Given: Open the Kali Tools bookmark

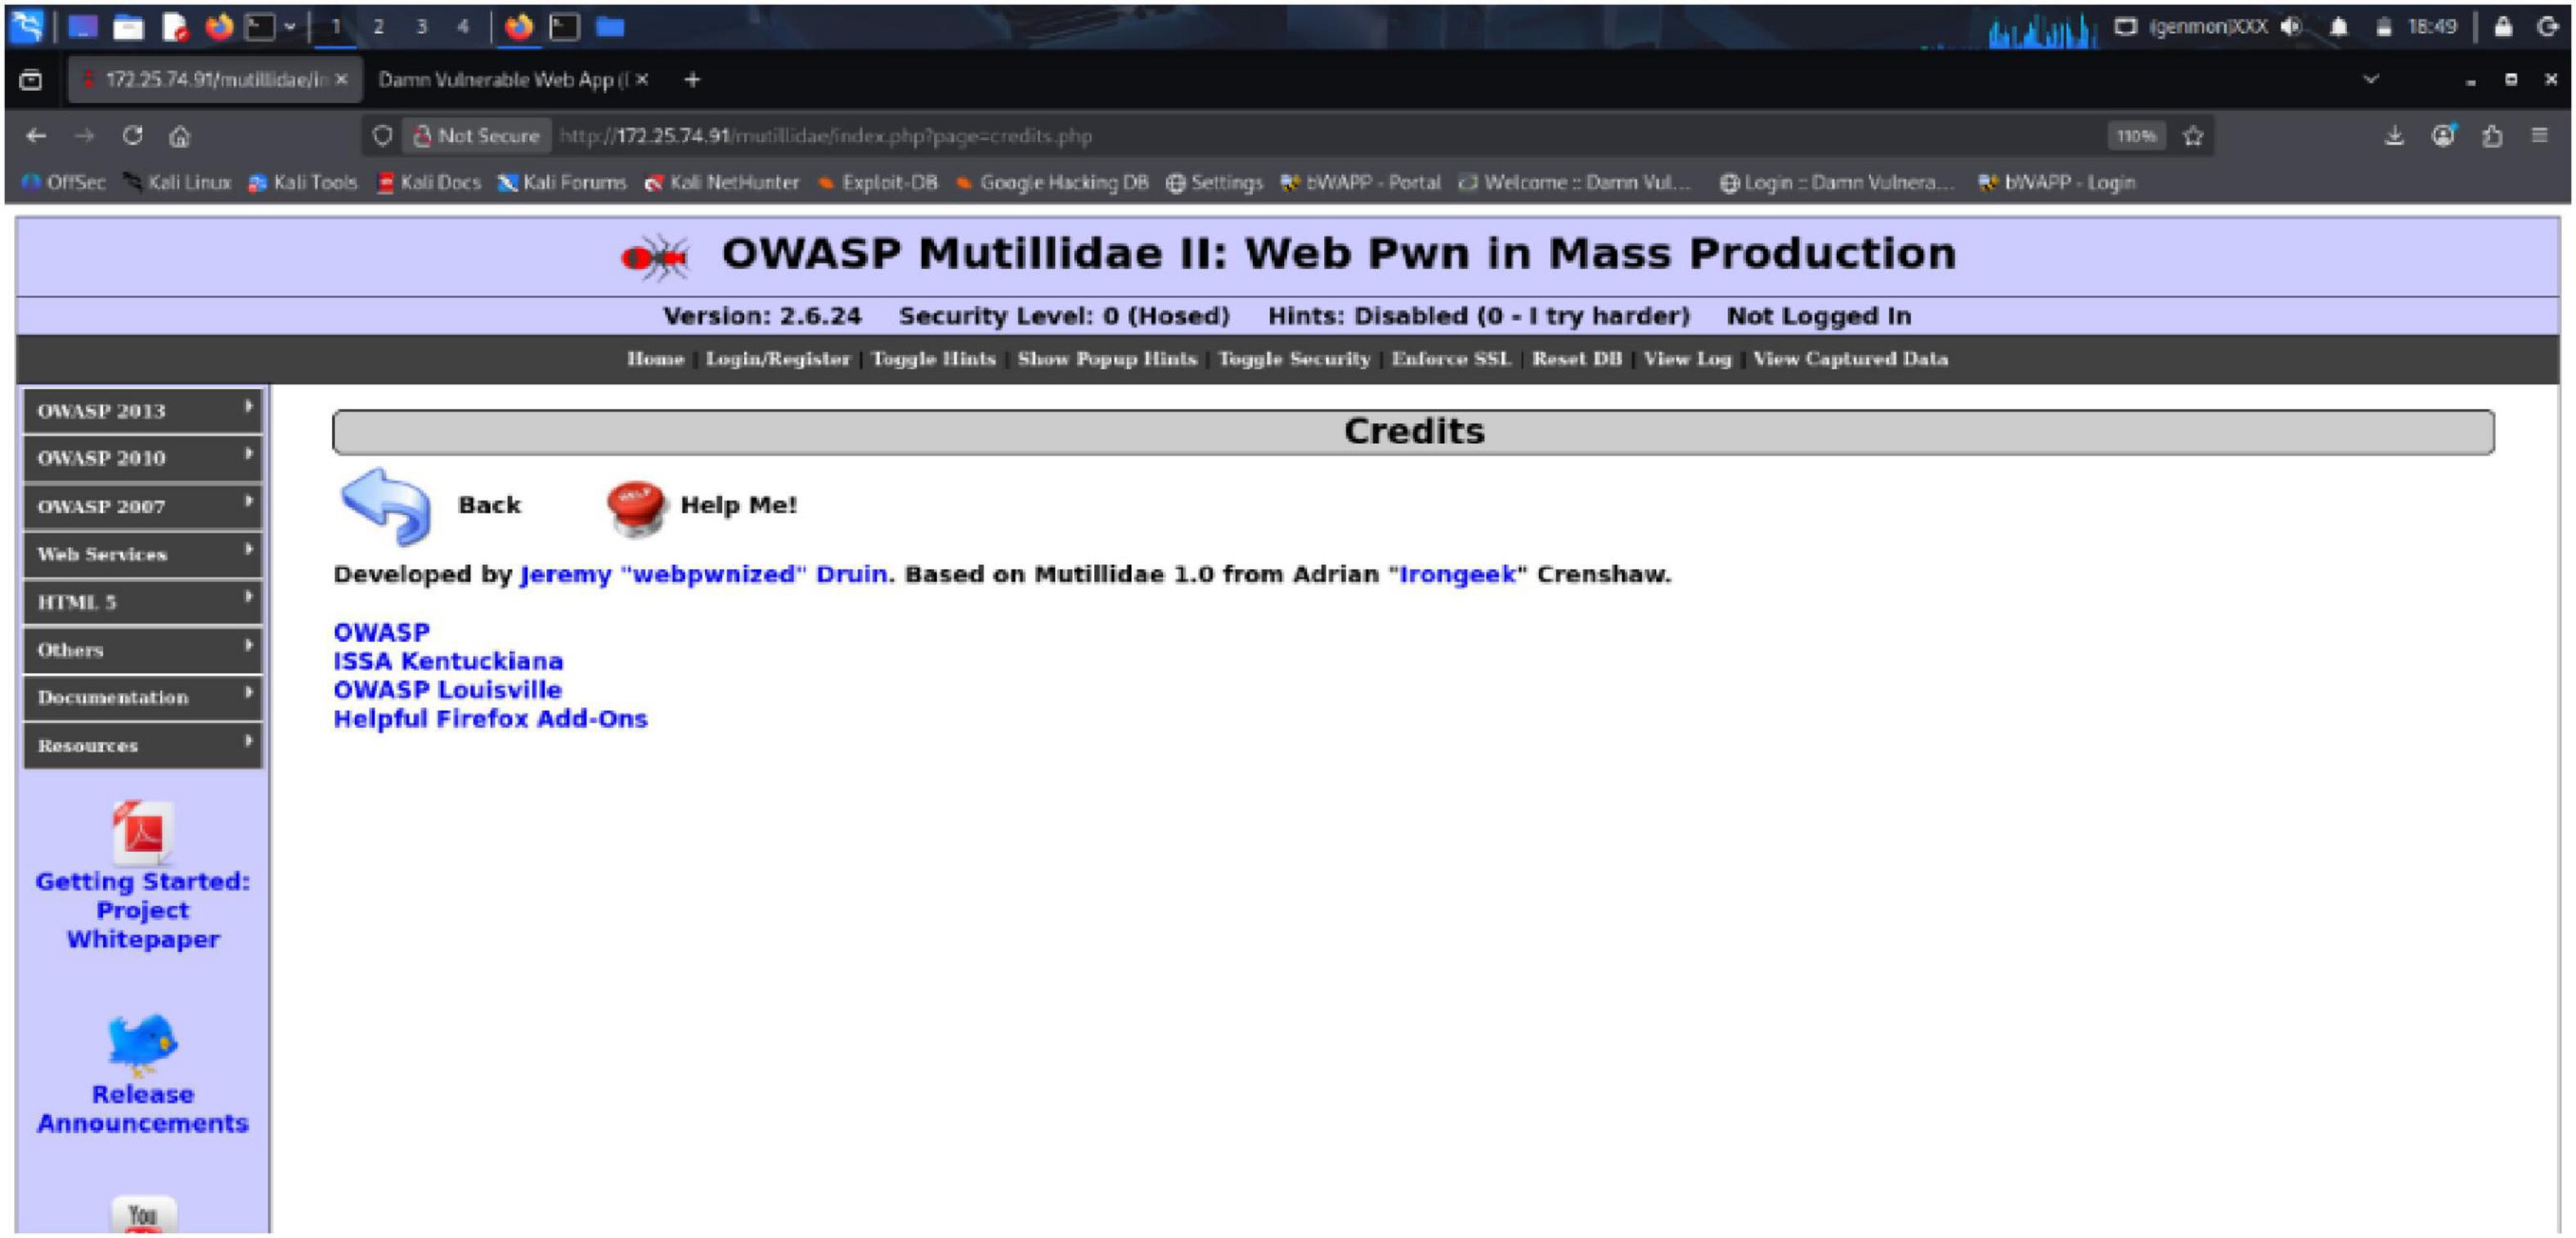Looking at the screenshot, I should [303, 183].
